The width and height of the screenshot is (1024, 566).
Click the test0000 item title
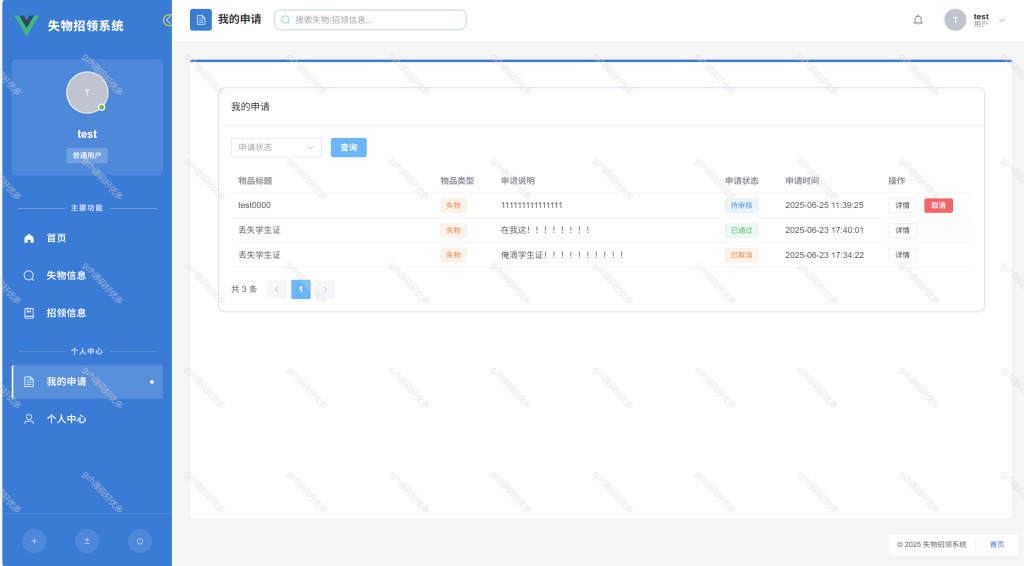point(254,205)
